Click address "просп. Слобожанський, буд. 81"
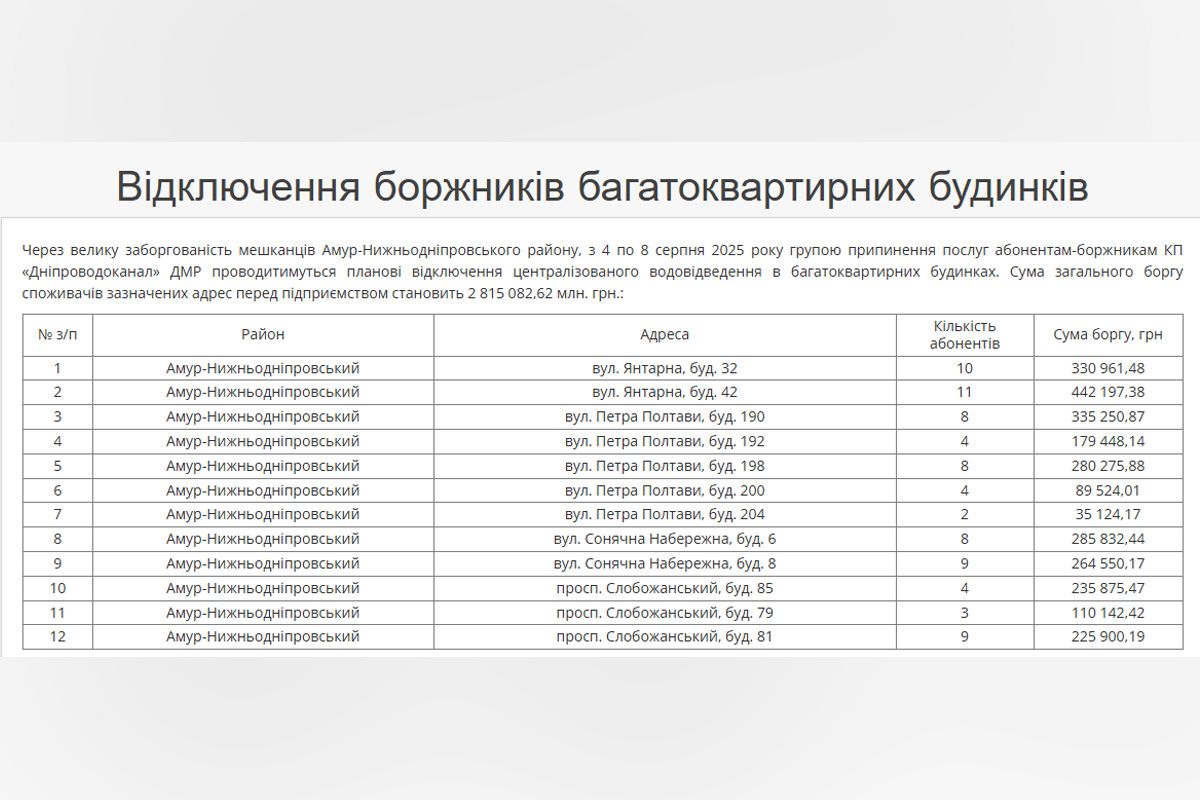1200x800 pixels. click(x=664, y=636)
